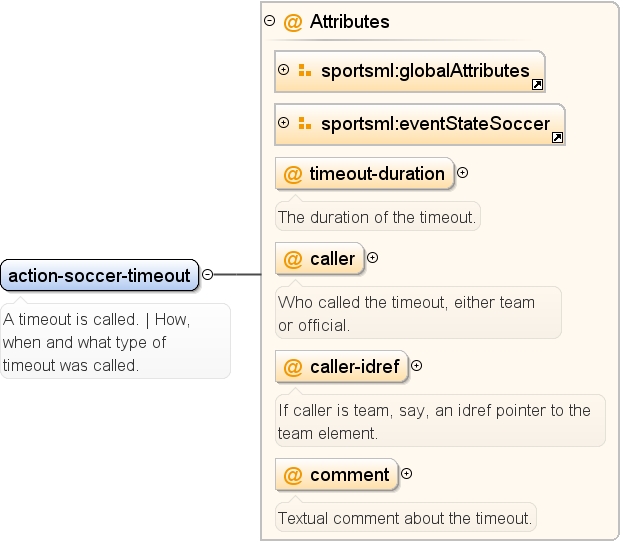This screenshot has height=542, width=637.
Task: Click the eventStateSoccer reference arrow icon
Action: pyautogui.click(x=557, y=137)
